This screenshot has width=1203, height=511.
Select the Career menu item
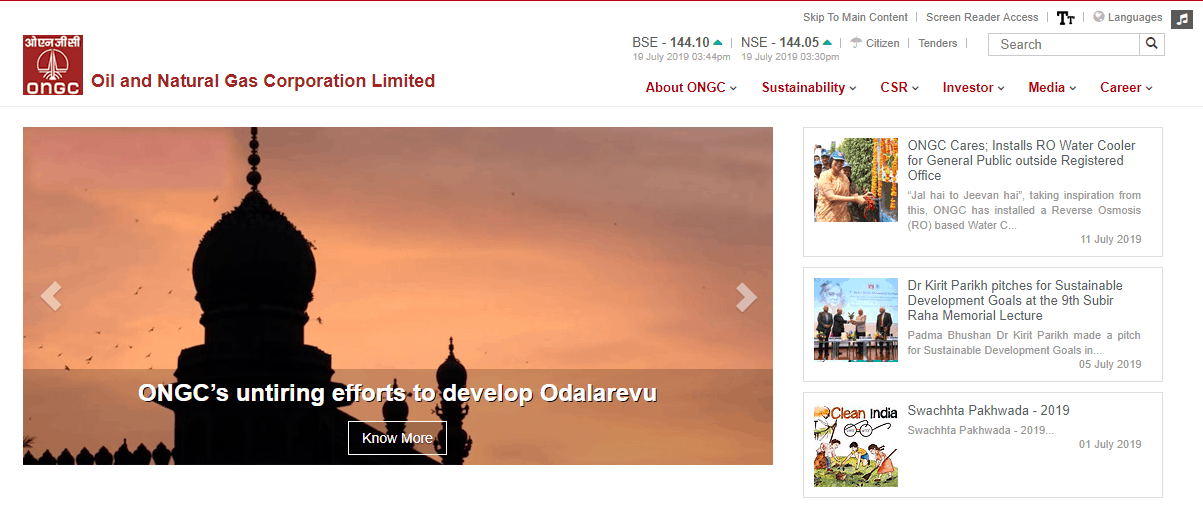1126,87
